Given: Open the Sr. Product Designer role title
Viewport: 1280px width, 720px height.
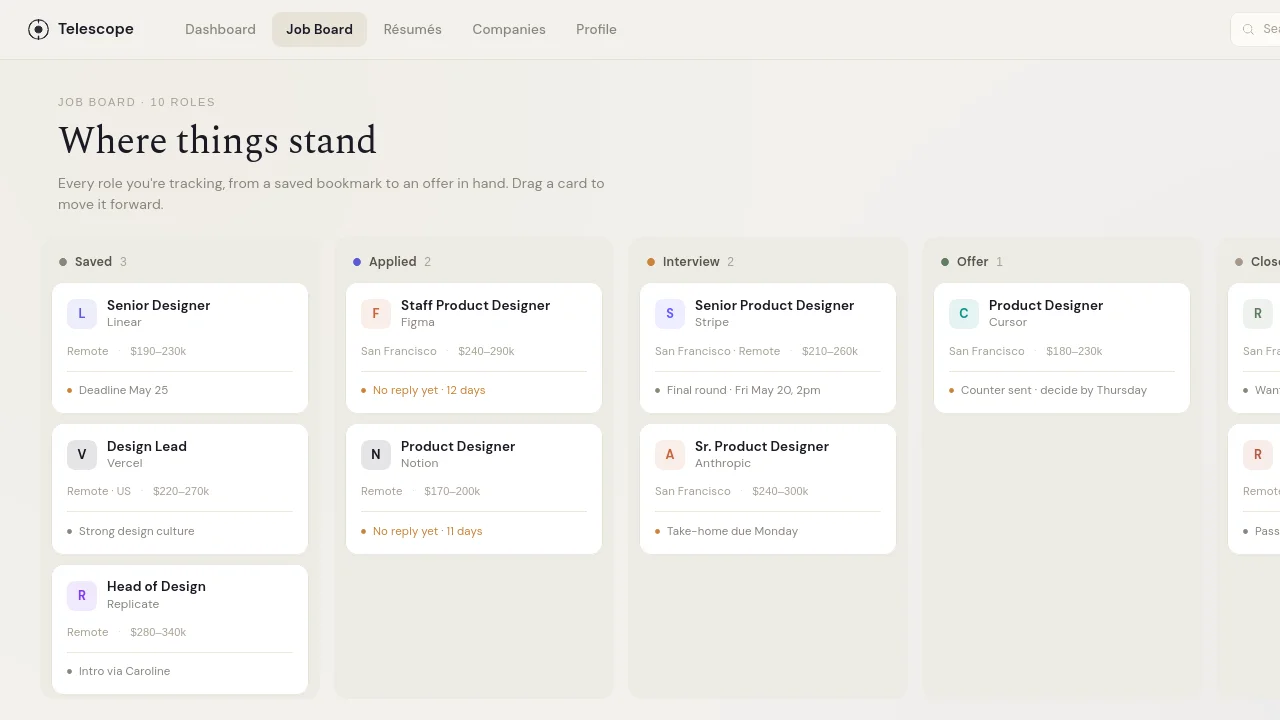Looking at the screenshot, I should click(x=762, y=446).
